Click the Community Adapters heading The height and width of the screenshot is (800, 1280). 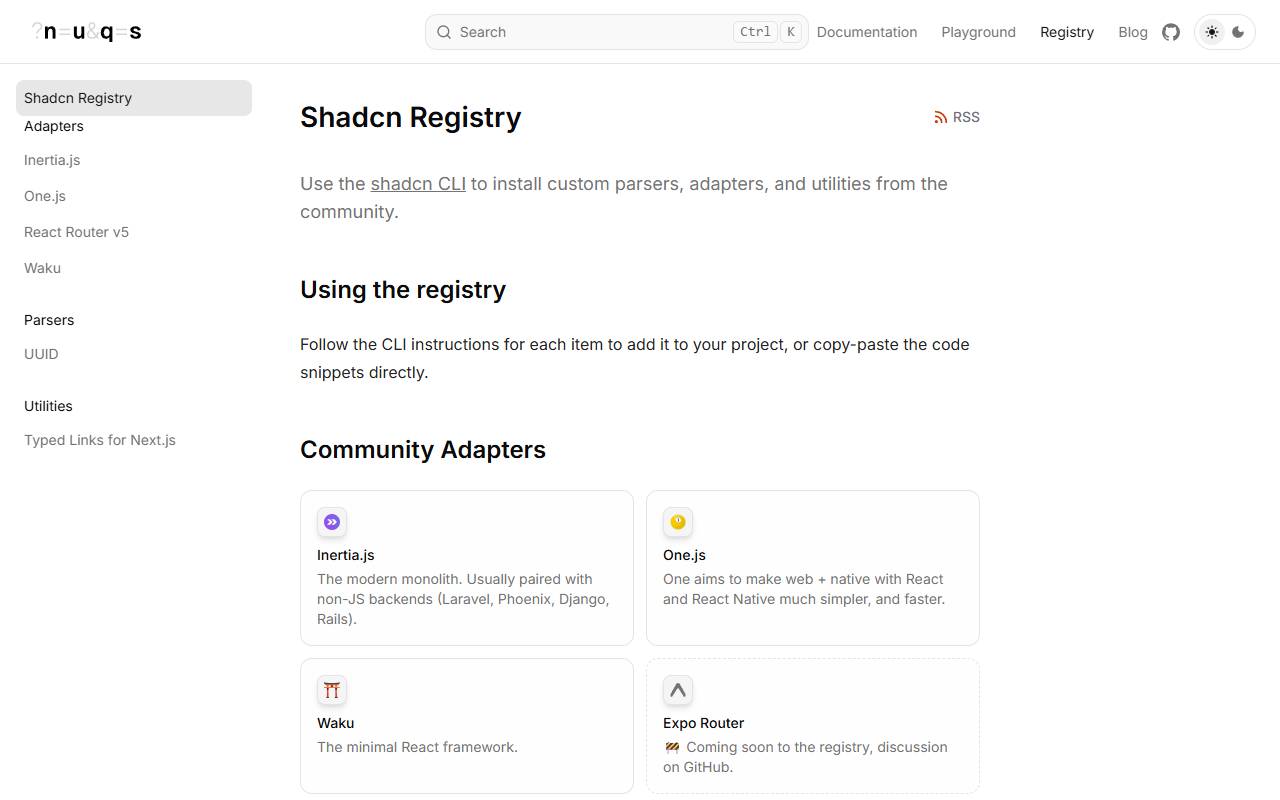(x=423, y=450)
